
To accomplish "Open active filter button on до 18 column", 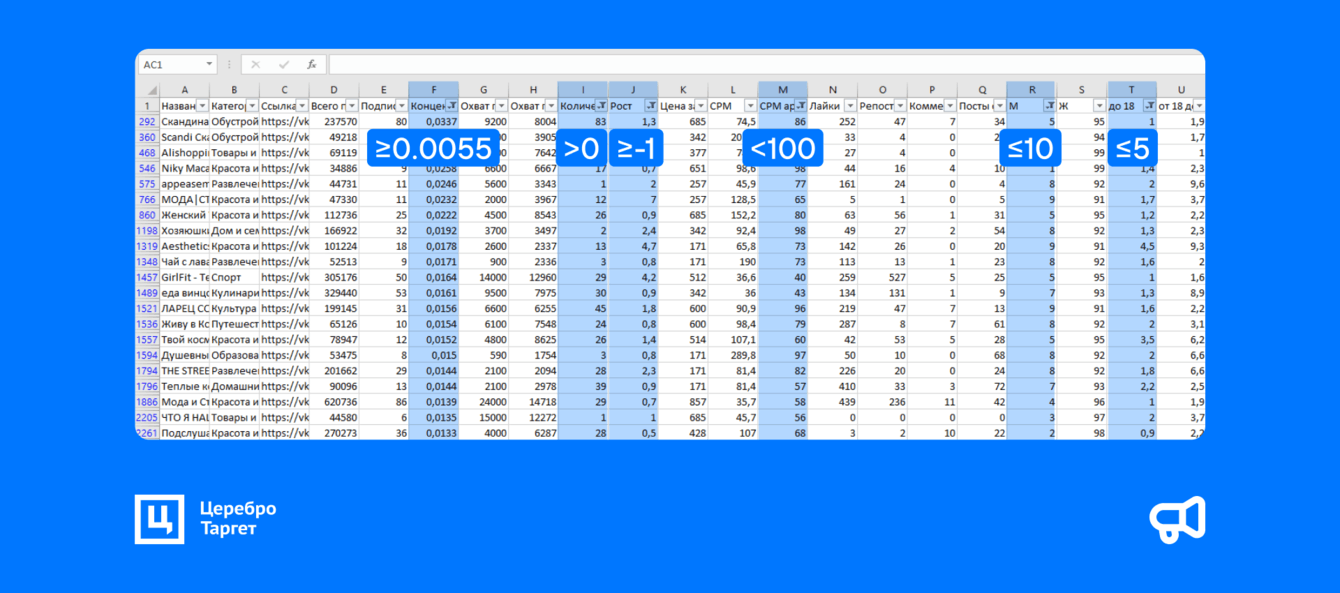I will coord(1149,105).
